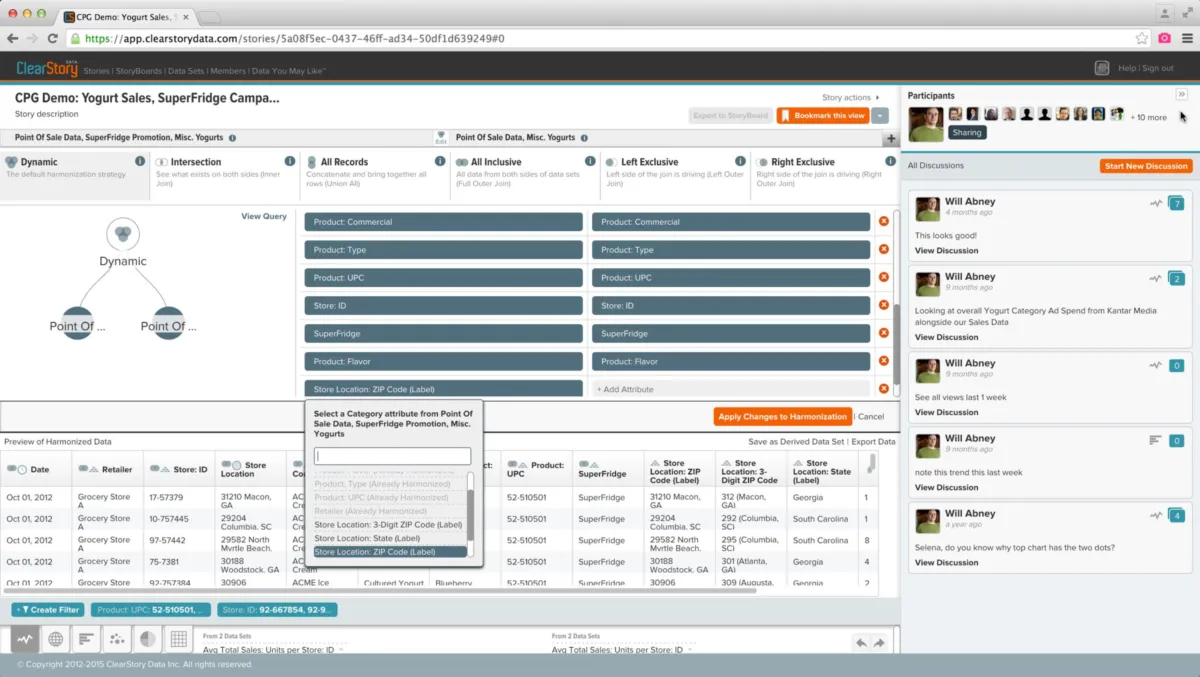1200x677 pixels.
Task: Click Apply Changes to Harmonization button
Action: [x=783, y=416]
